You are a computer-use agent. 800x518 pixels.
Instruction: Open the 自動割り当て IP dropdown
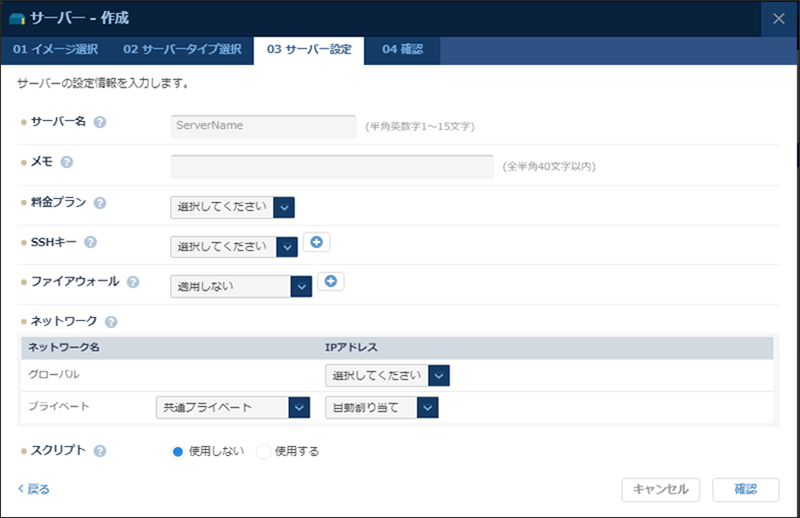pyautogui.click(x=382, y=407)
